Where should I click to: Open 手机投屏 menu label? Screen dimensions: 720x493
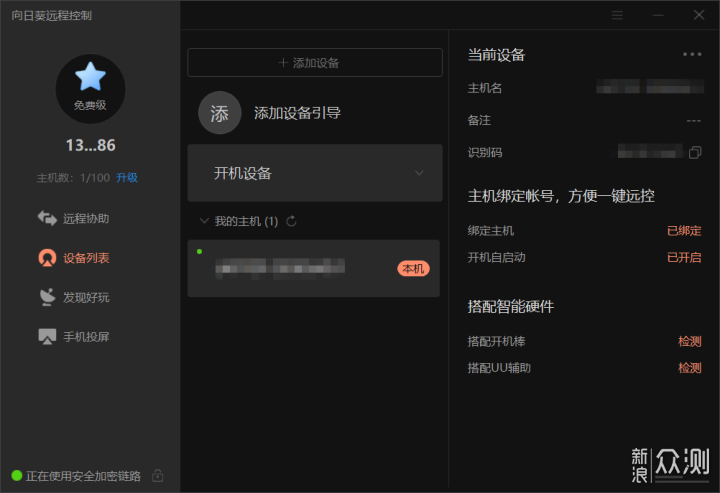[x=86, y=337]
